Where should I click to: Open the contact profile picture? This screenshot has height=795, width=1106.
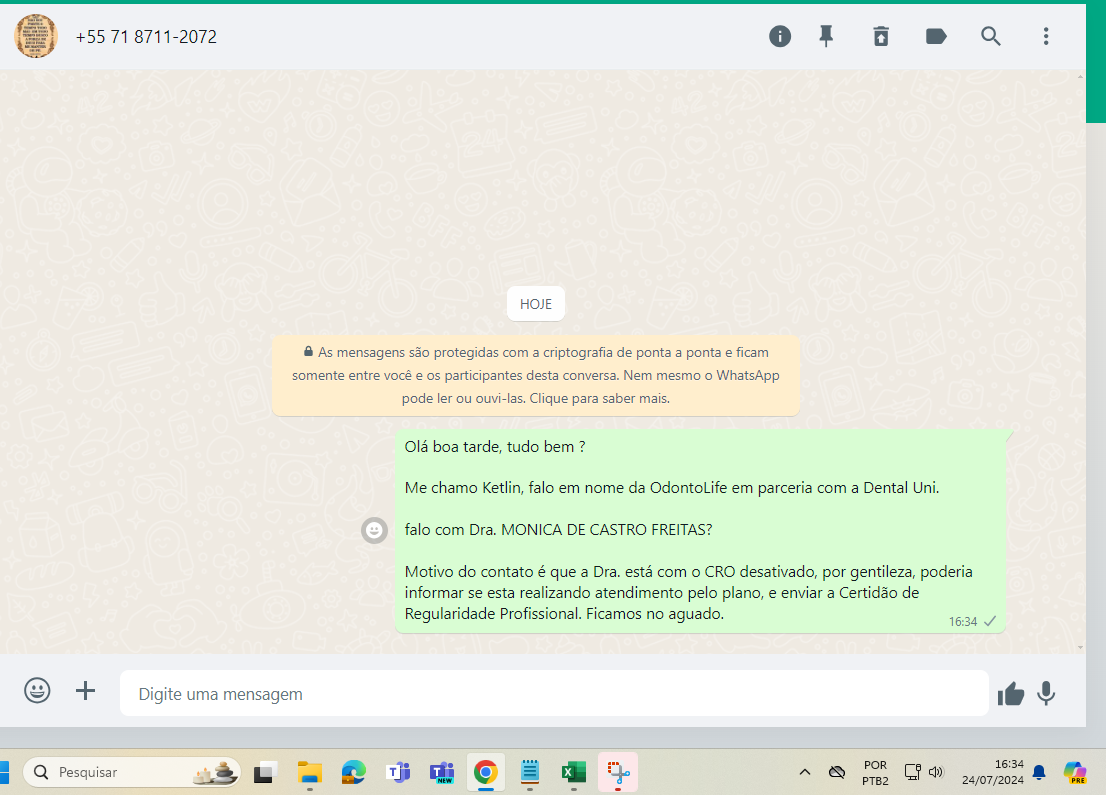click(36, 36)
